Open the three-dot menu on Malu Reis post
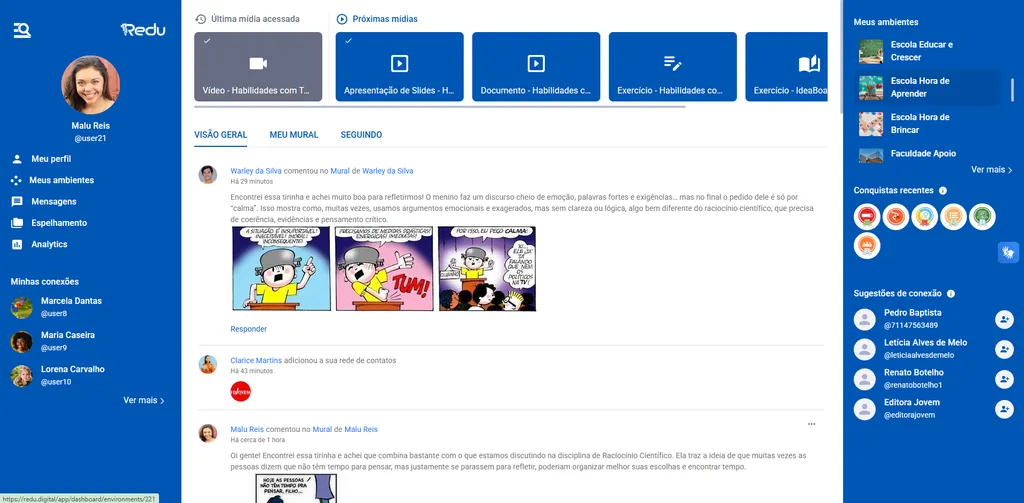Viewport: 1024px width, 503px height. [x=811, y=424]
